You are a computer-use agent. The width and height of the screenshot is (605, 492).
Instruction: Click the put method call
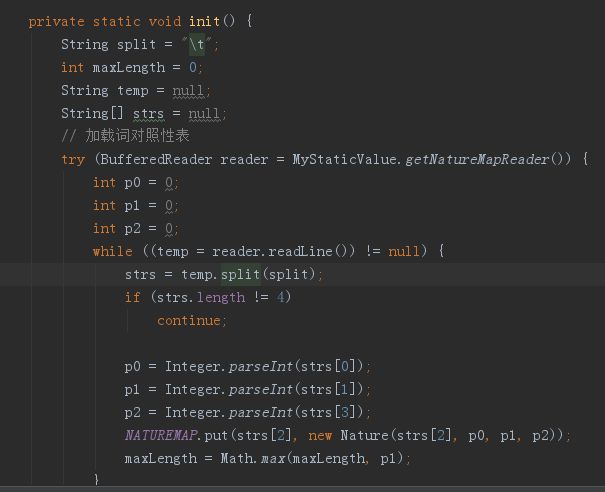tap(216, 436)
